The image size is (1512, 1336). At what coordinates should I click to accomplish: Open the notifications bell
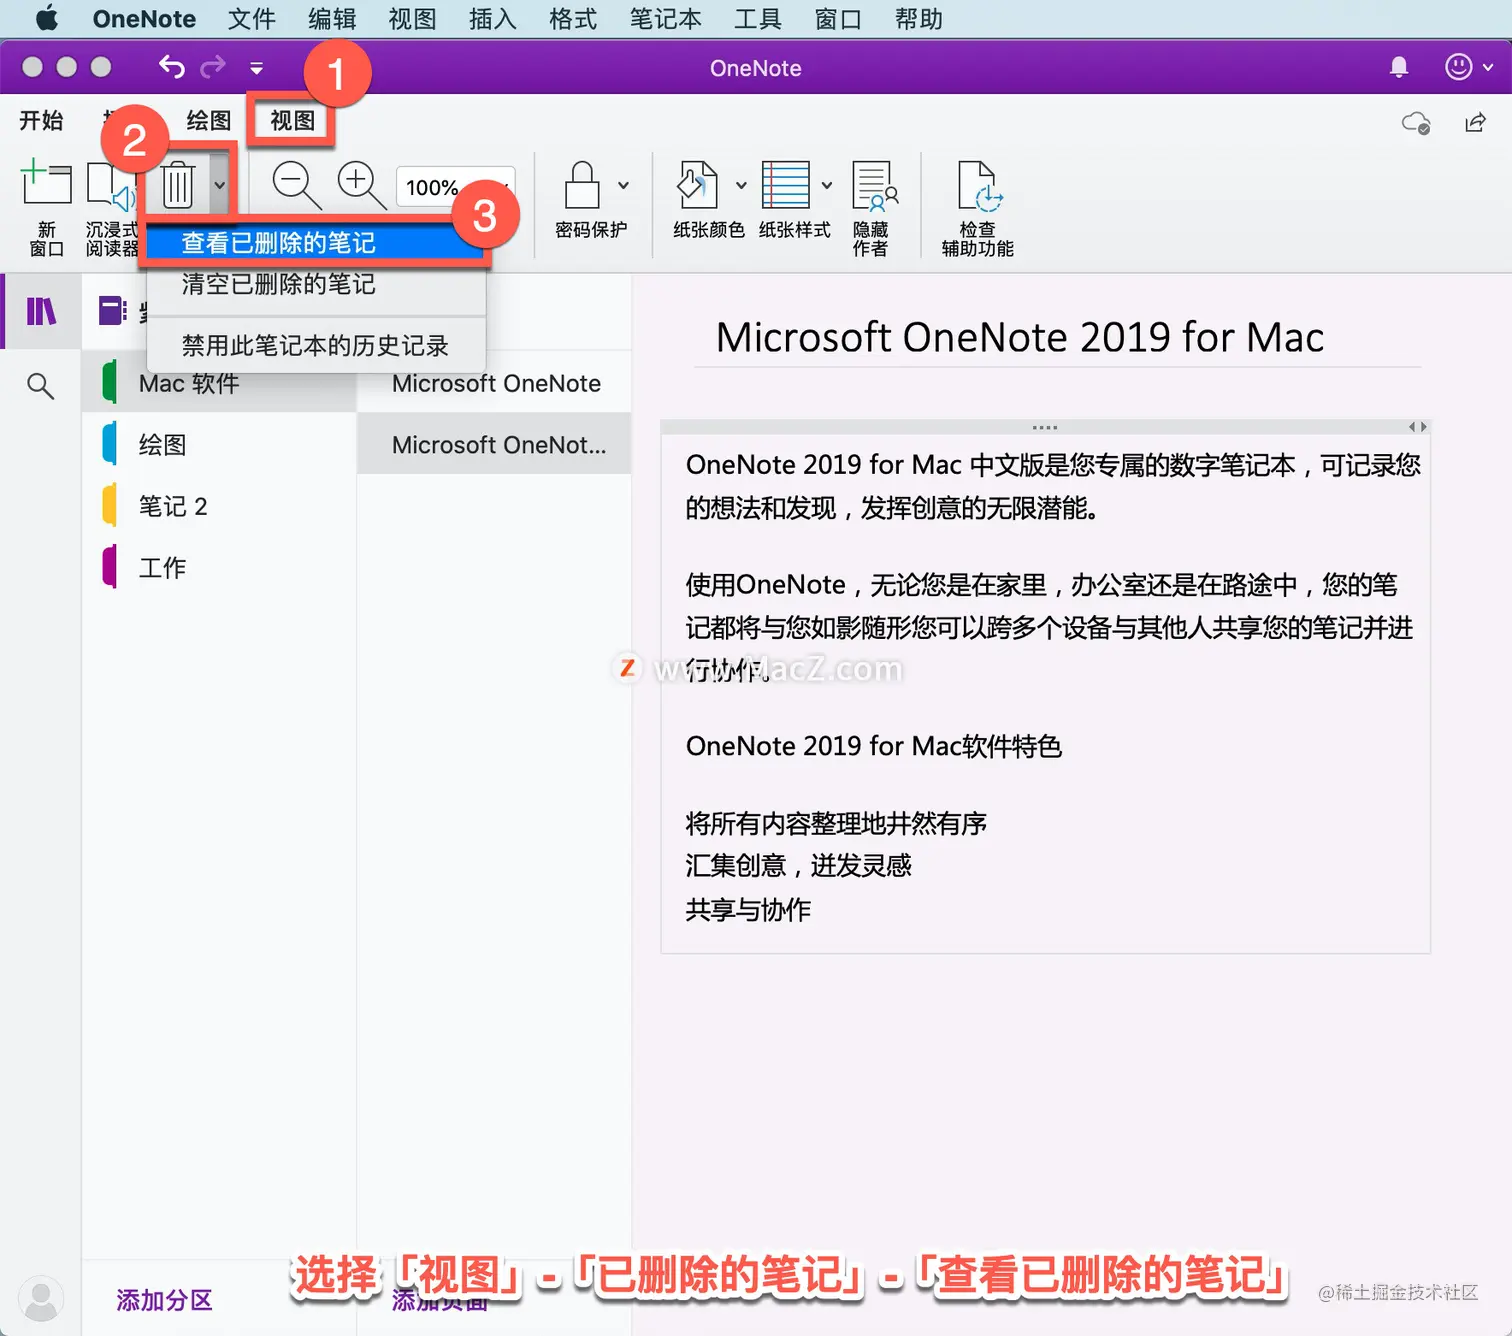tap(1399, 67)
